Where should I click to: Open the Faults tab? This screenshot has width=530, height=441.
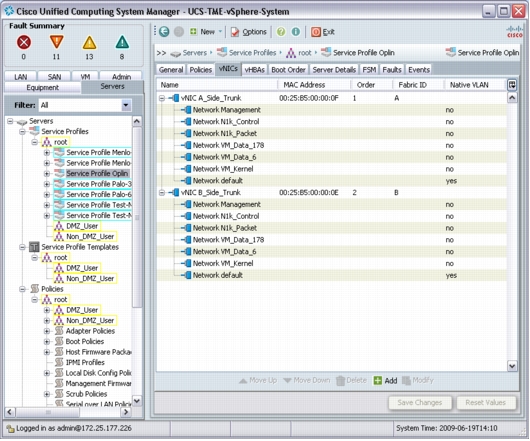click(x=392, y=70)
